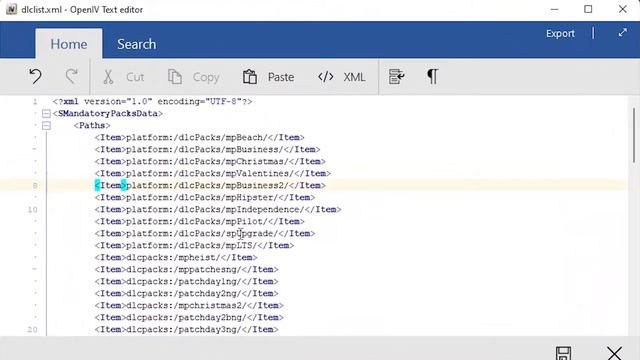The height and width of the screenshot is (360, 640).
Task: Open the Search tab
Action: coord(136,44)
